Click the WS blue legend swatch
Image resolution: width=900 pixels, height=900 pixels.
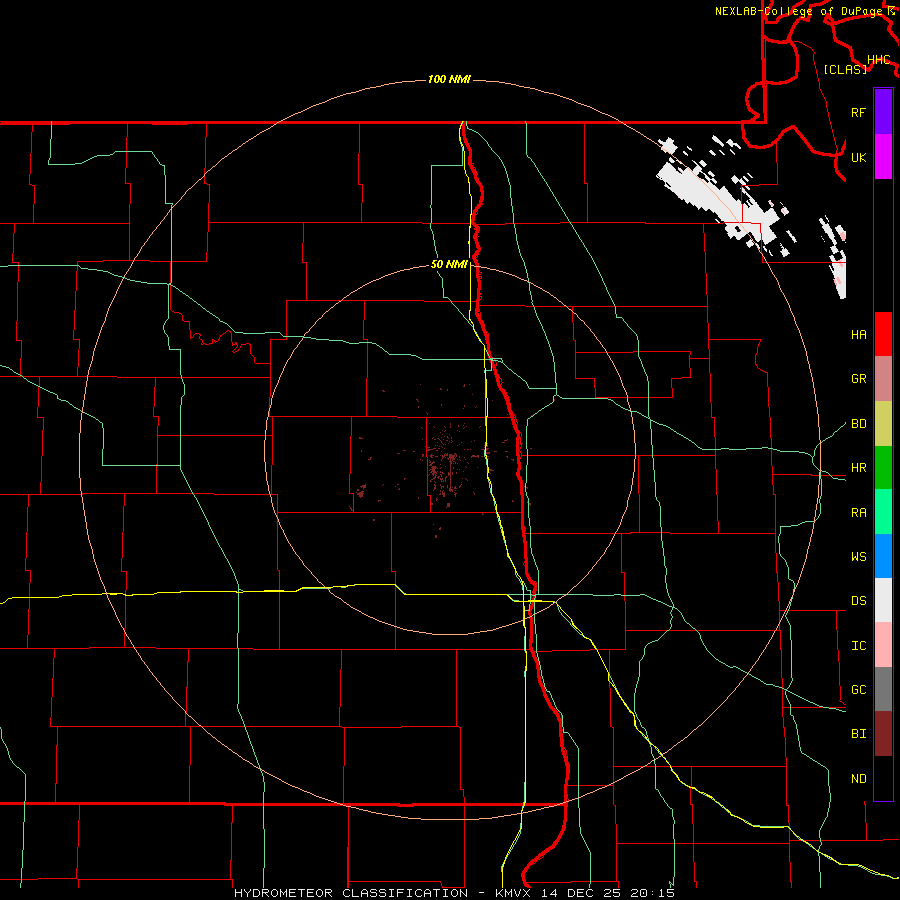tap(883, 556)
